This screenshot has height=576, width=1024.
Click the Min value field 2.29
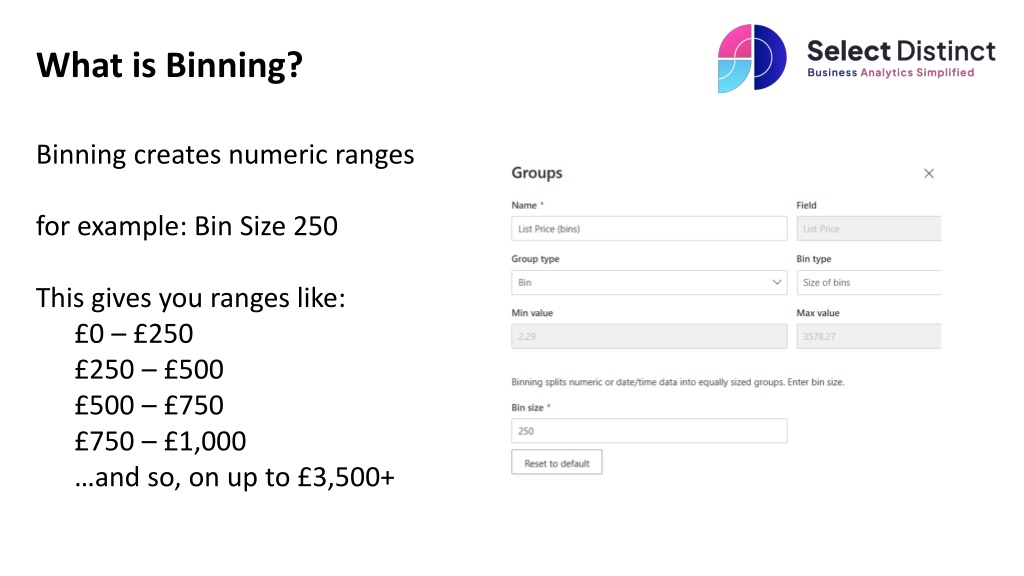coord(649,336)
